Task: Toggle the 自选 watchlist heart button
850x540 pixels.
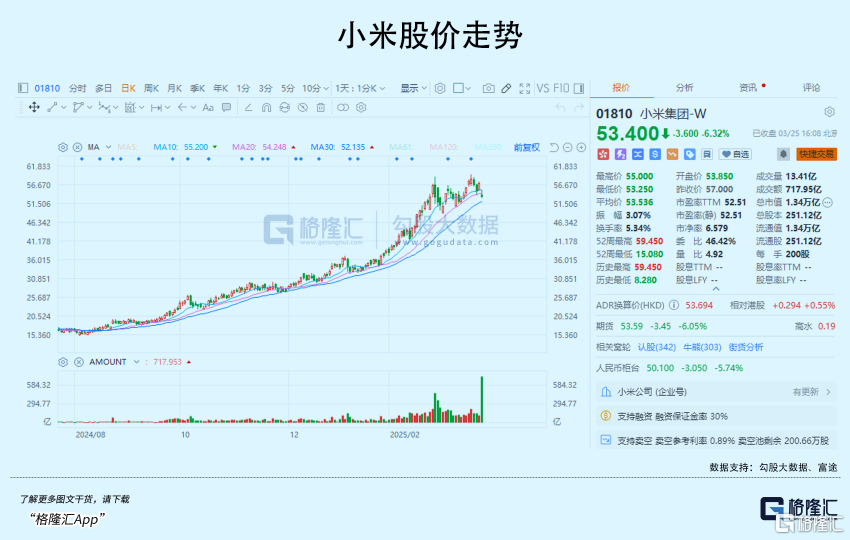Action: 735,154
